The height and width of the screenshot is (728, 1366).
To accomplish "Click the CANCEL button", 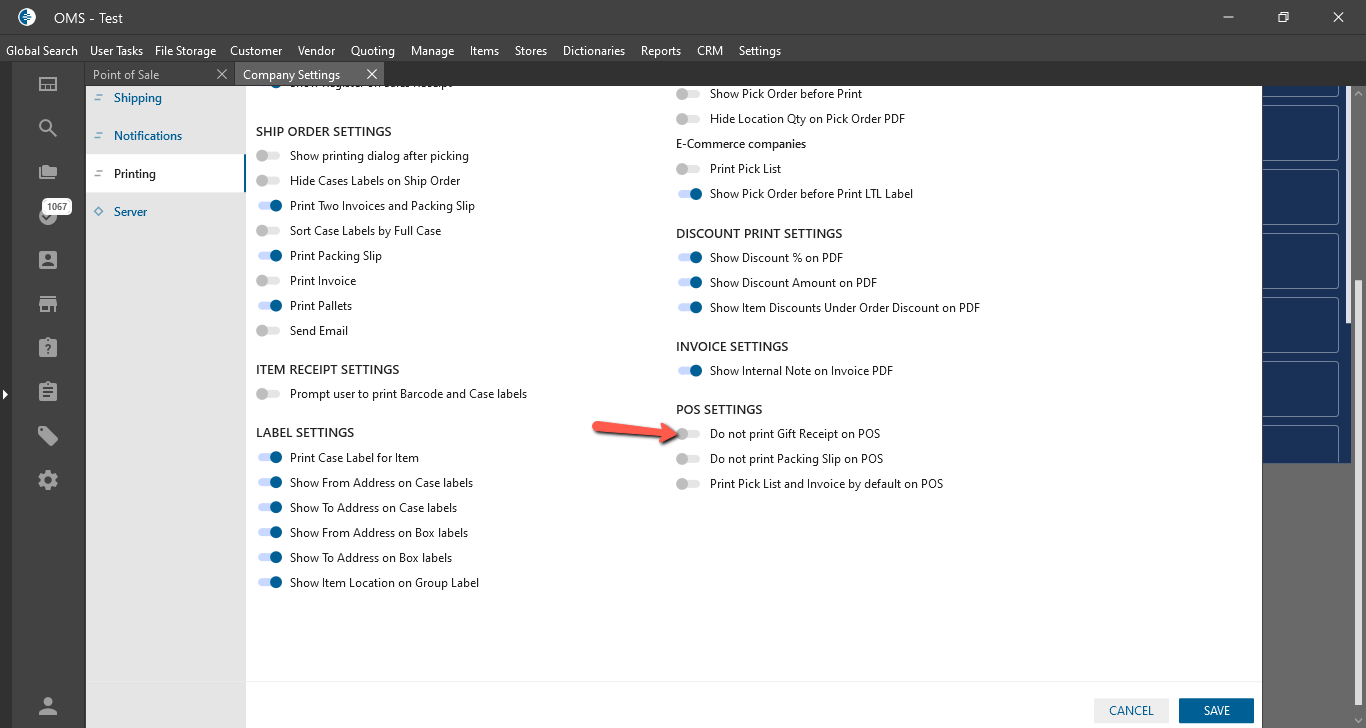I will tap(1131, 711).
